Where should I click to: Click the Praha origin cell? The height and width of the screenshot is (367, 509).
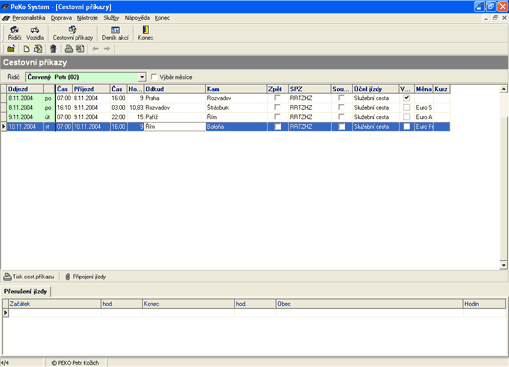[175, 98]
